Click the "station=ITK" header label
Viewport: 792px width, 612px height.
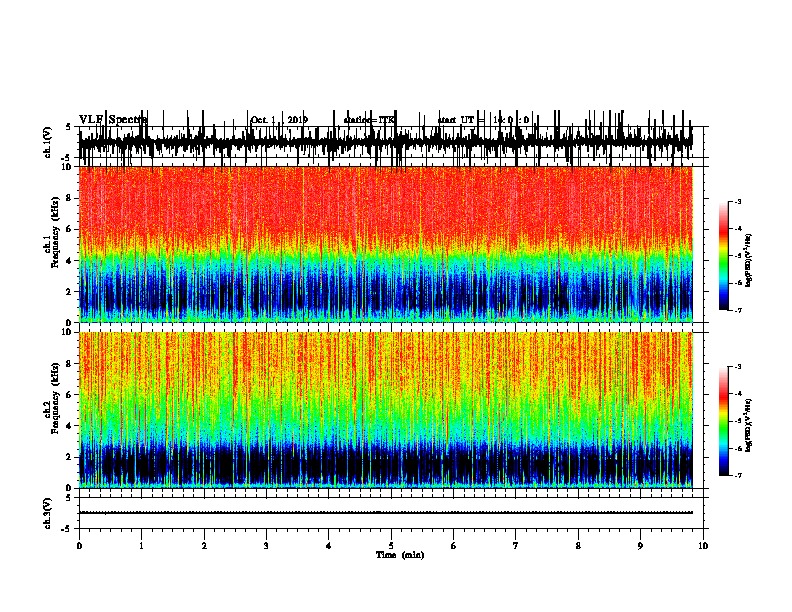369,120
